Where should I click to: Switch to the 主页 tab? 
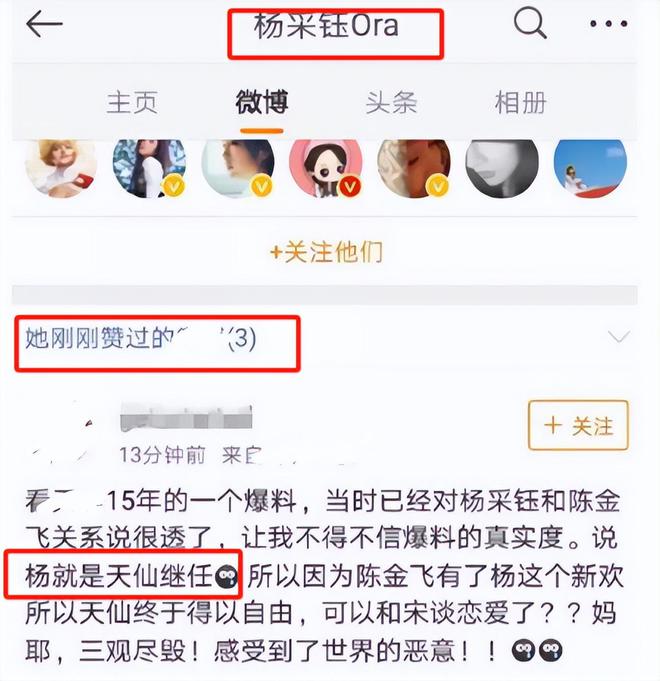click(132, 103)
